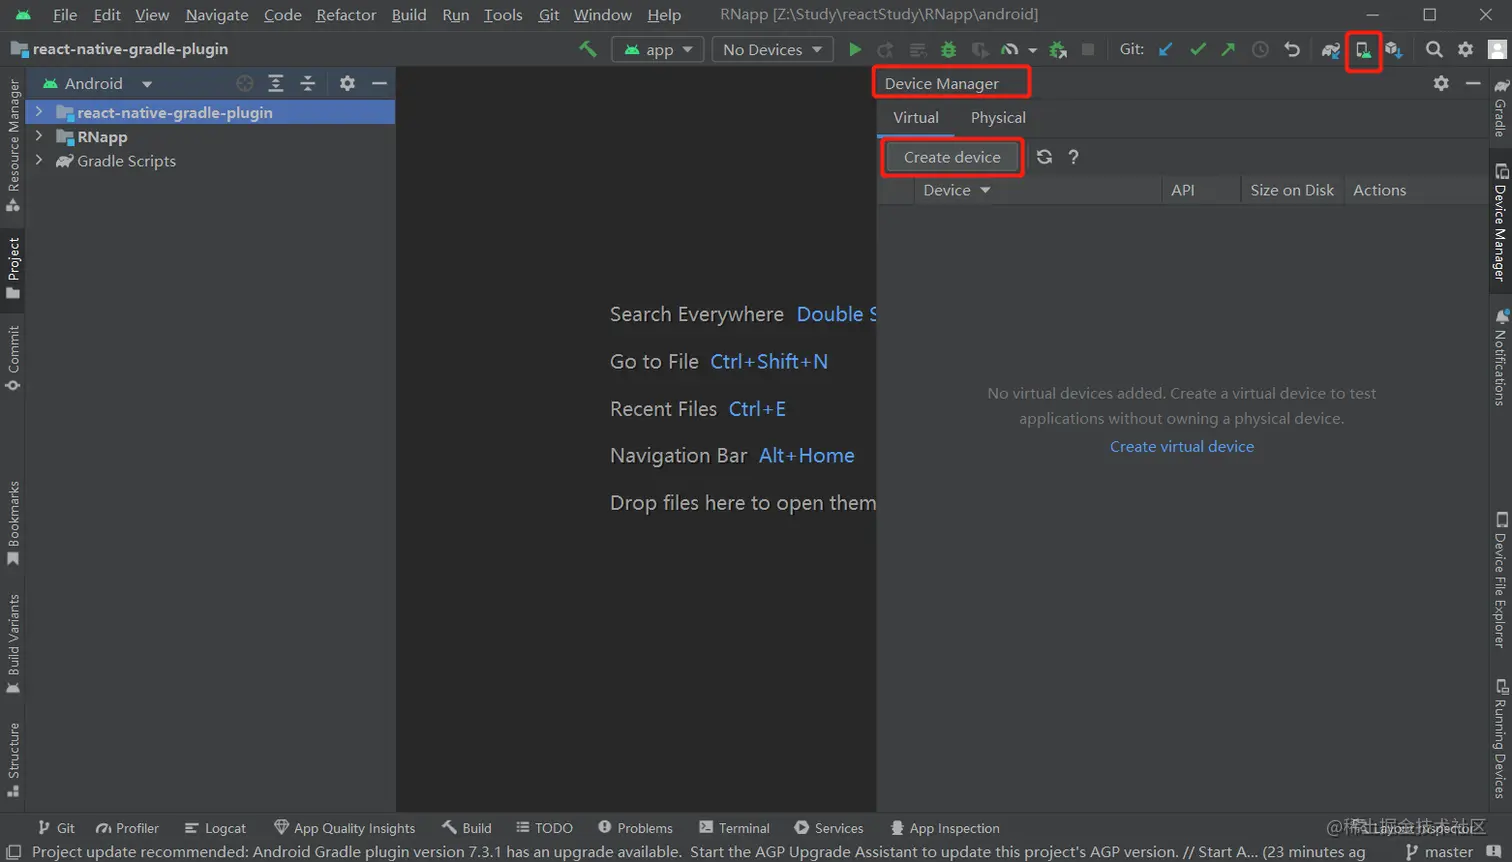The height and width of the screenshot is (862, 1512).
Task: Open the Refactor menu
Action: 346,15
